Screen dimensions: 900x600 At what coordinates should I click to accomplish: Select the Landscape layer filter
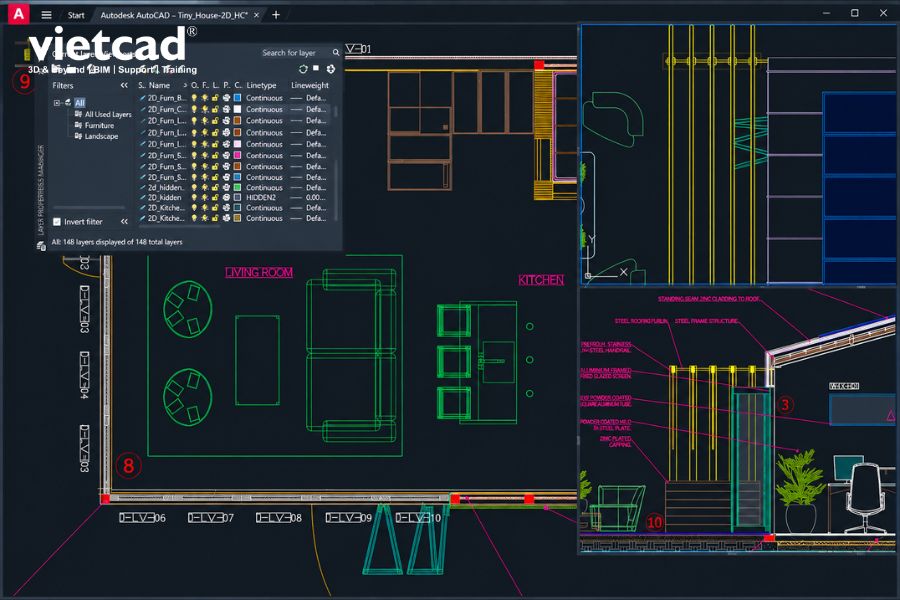pos(102,136)
